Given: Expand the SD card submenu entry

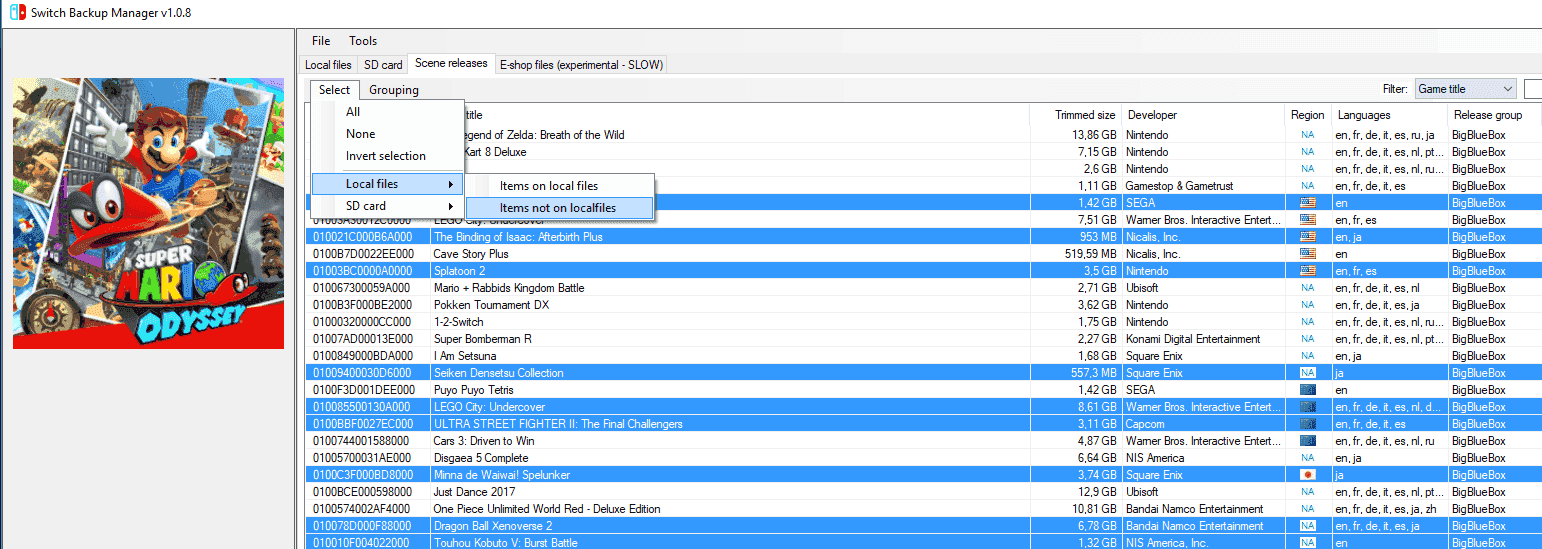Looking at the screenshot, I should 387,206.
